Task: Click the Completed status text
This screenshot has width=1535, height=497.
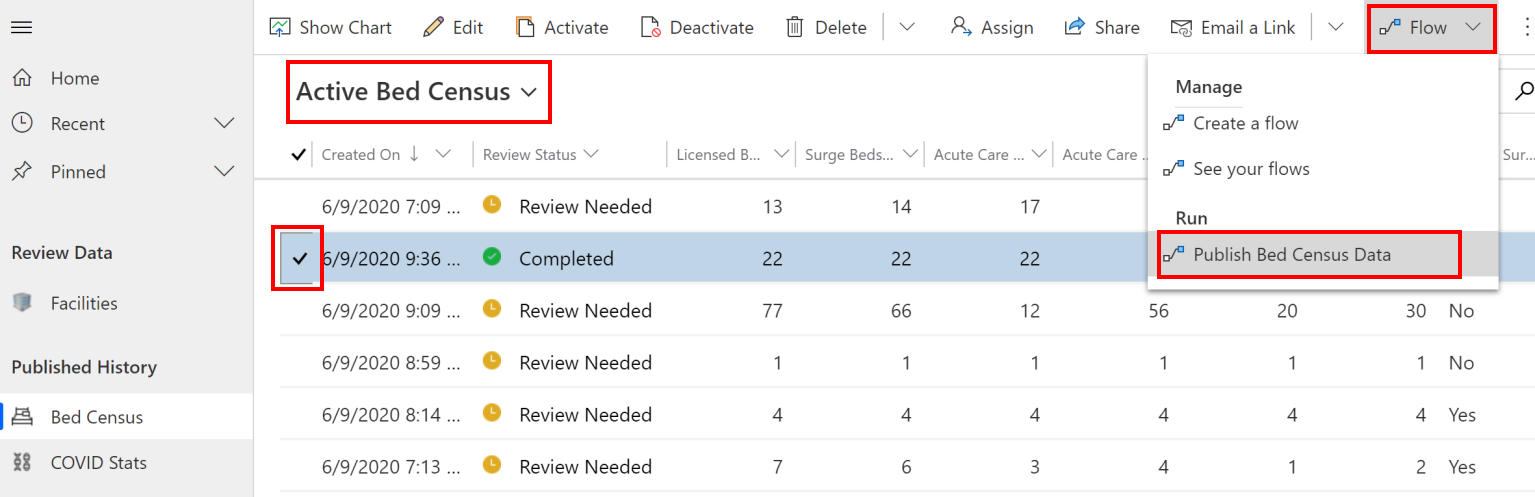Action: [x=566, y=259]
